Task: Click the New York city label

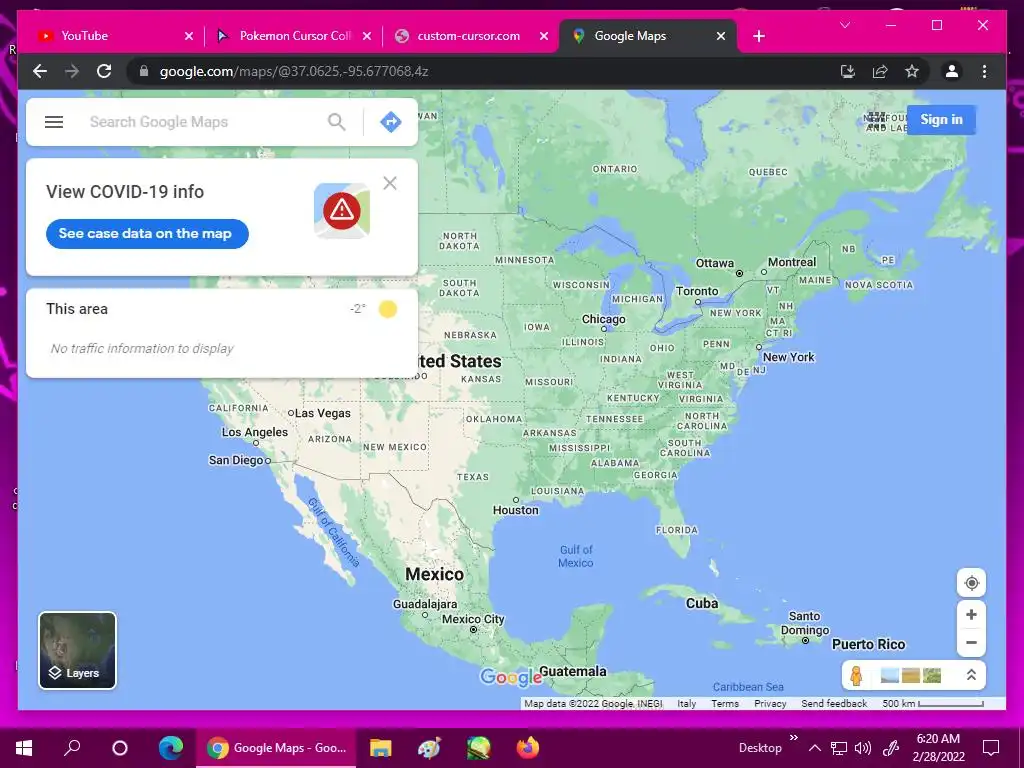Action: click(788, 357)
